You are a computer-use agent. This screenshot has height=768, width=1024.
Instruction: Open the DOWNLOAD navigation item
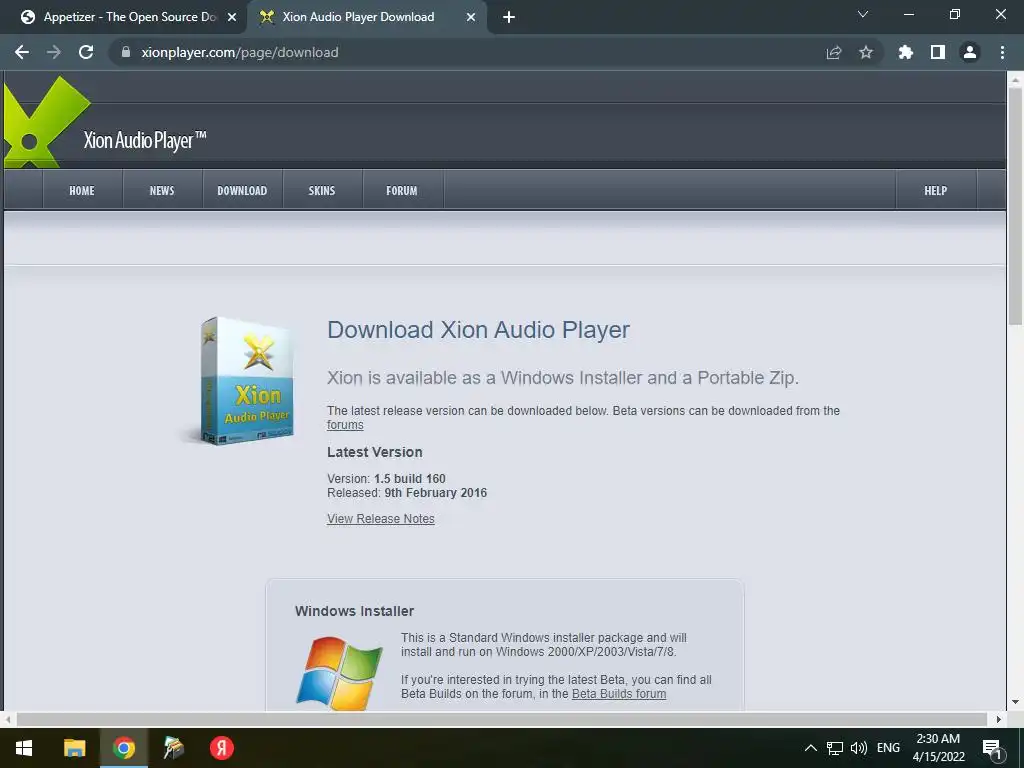pyautogui.click(x=242, y=191)
